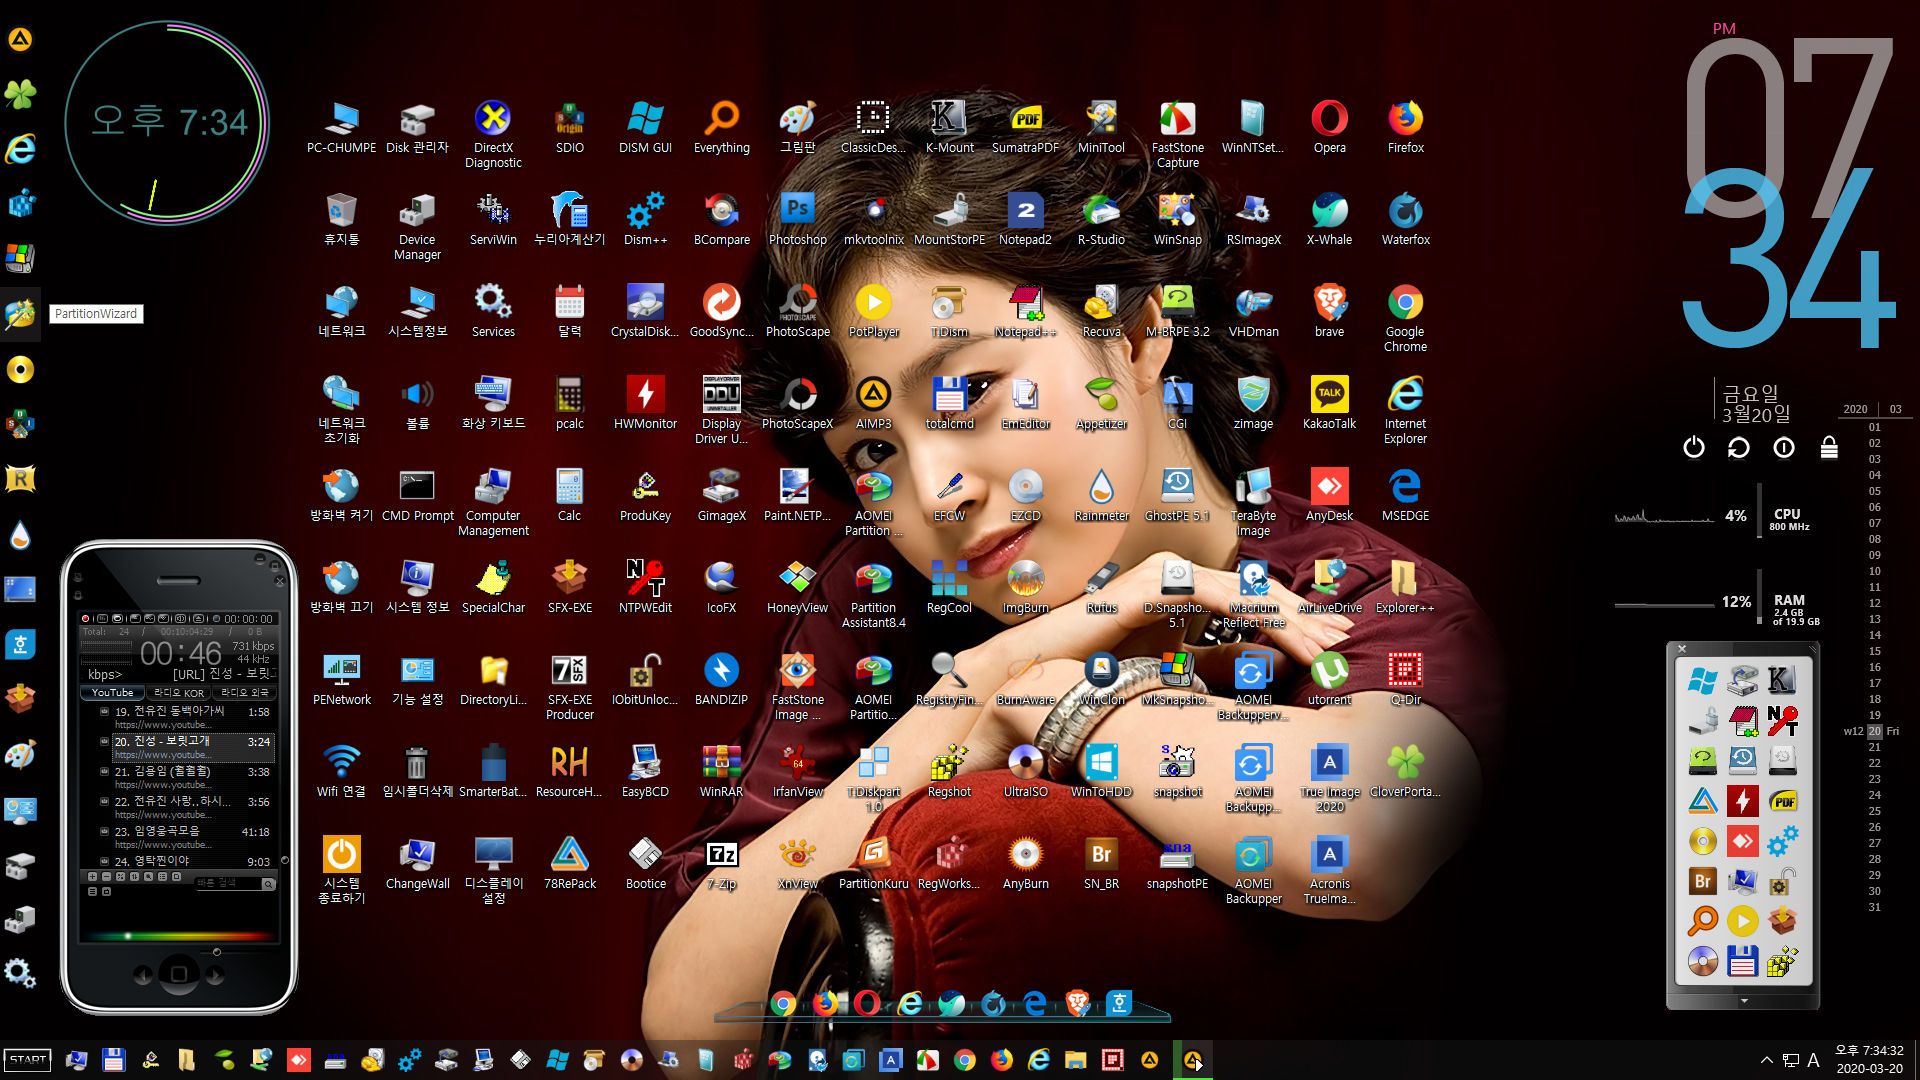Open AIMP3 desktop icon
This screenshot has height=1080, width=1920.
click(x=873, y=403)
